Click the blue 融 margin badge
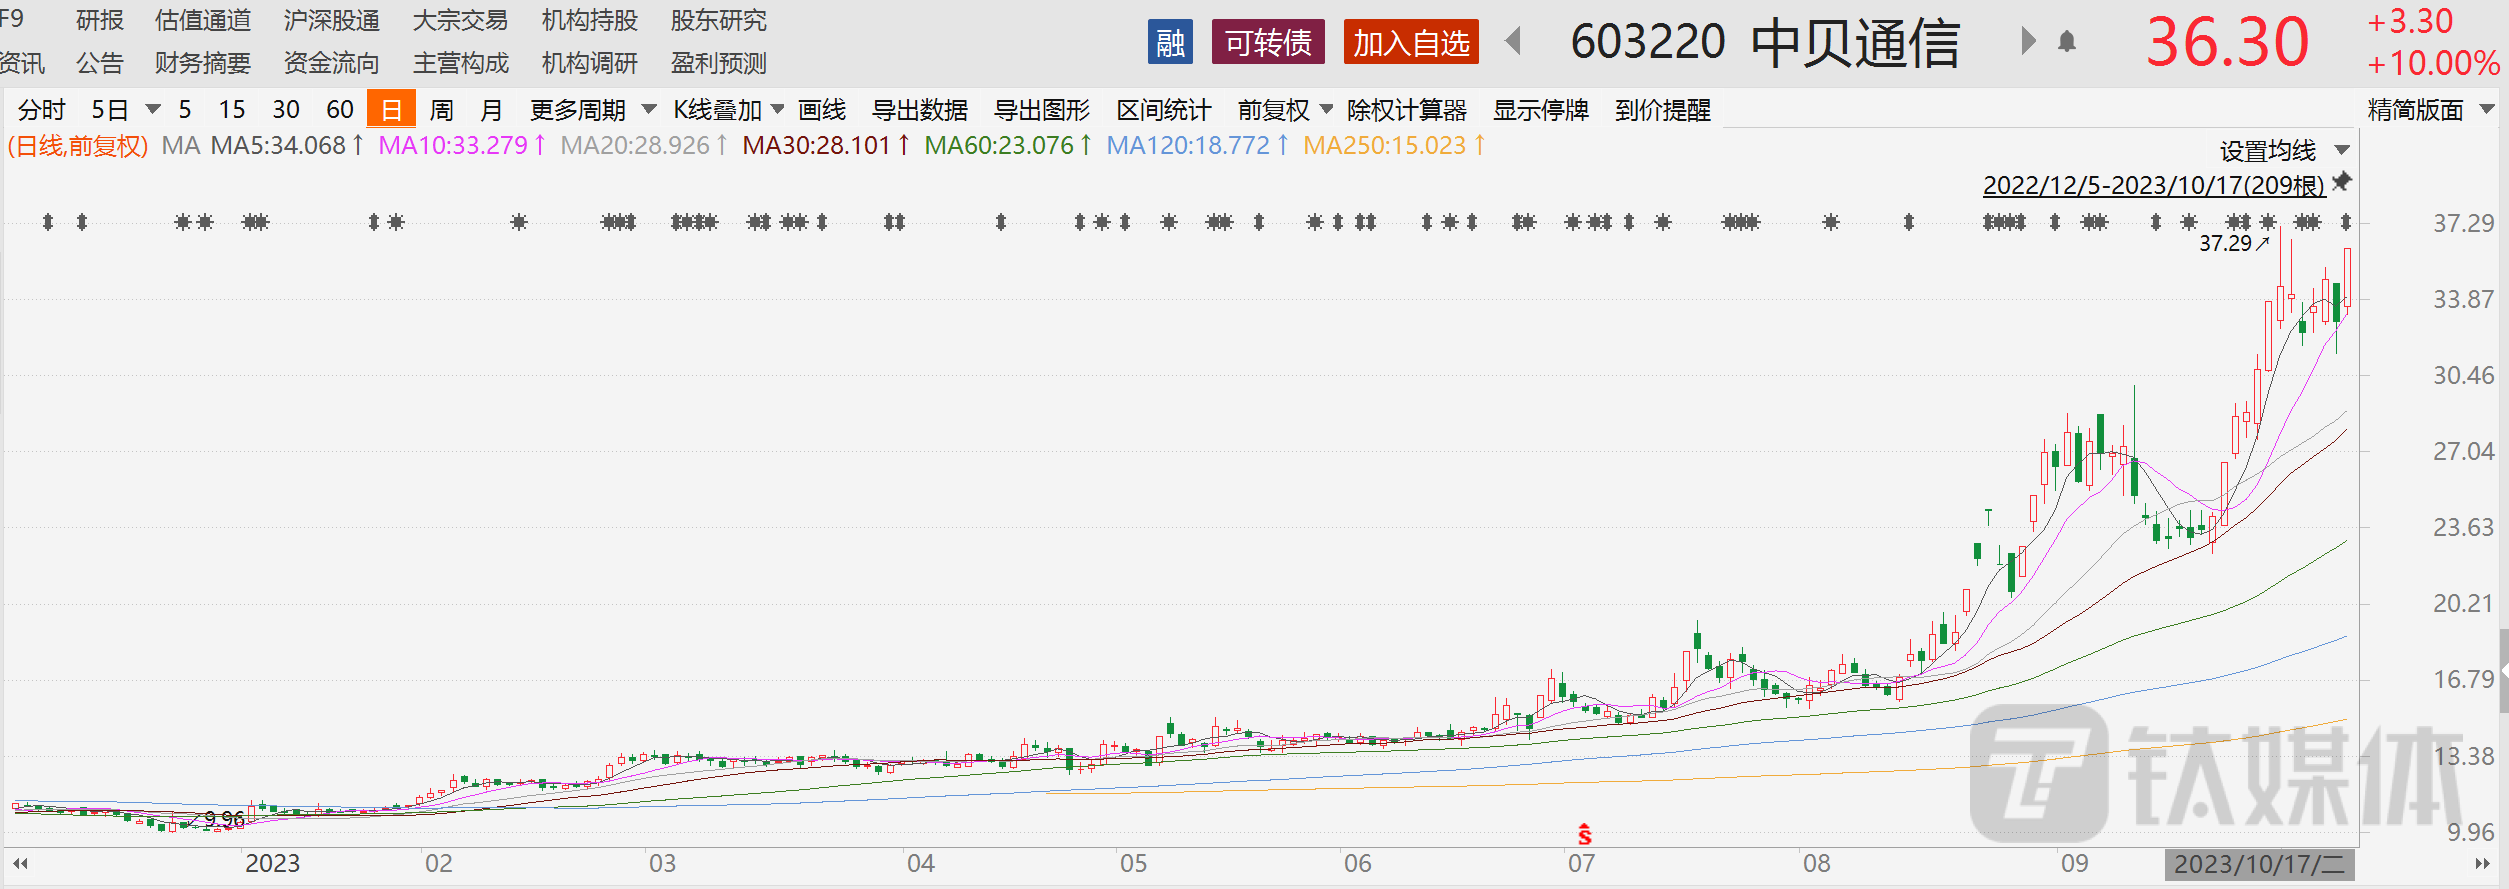Viewport: 2509px width, 889px height. (1170, 43)
